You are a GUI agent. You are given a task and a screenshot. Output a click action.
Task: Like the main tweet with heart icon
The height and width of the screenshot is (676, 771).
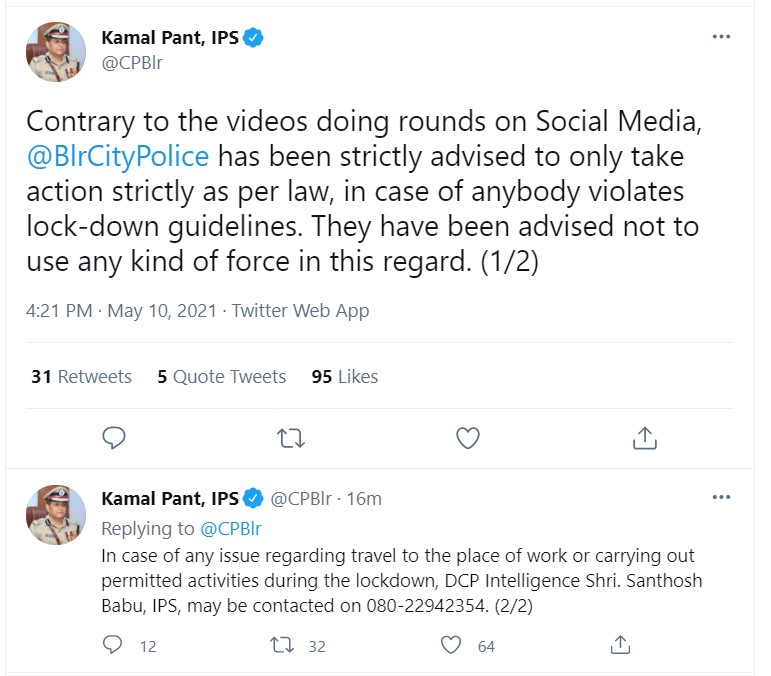pyautogui.click(x=468, y=438)
